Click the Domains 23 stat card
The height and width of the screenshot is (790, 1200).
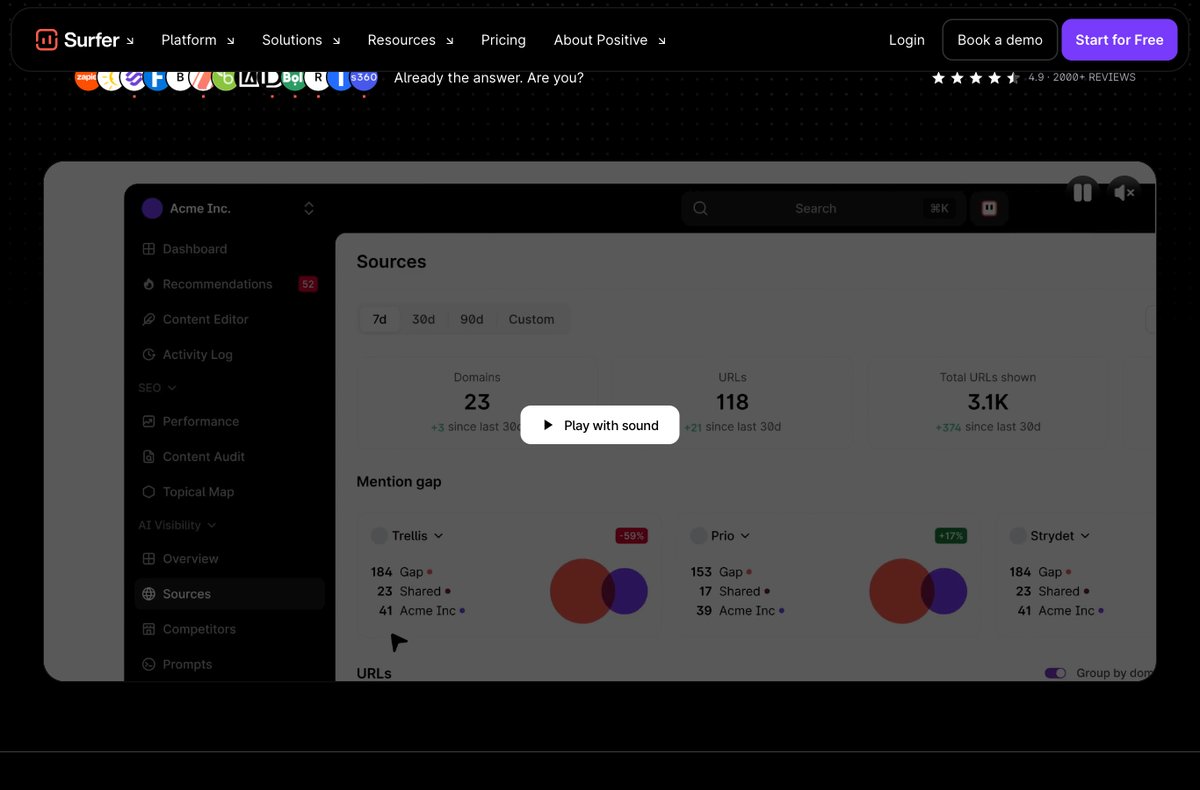pyautogui.click(x=477, y=403)
